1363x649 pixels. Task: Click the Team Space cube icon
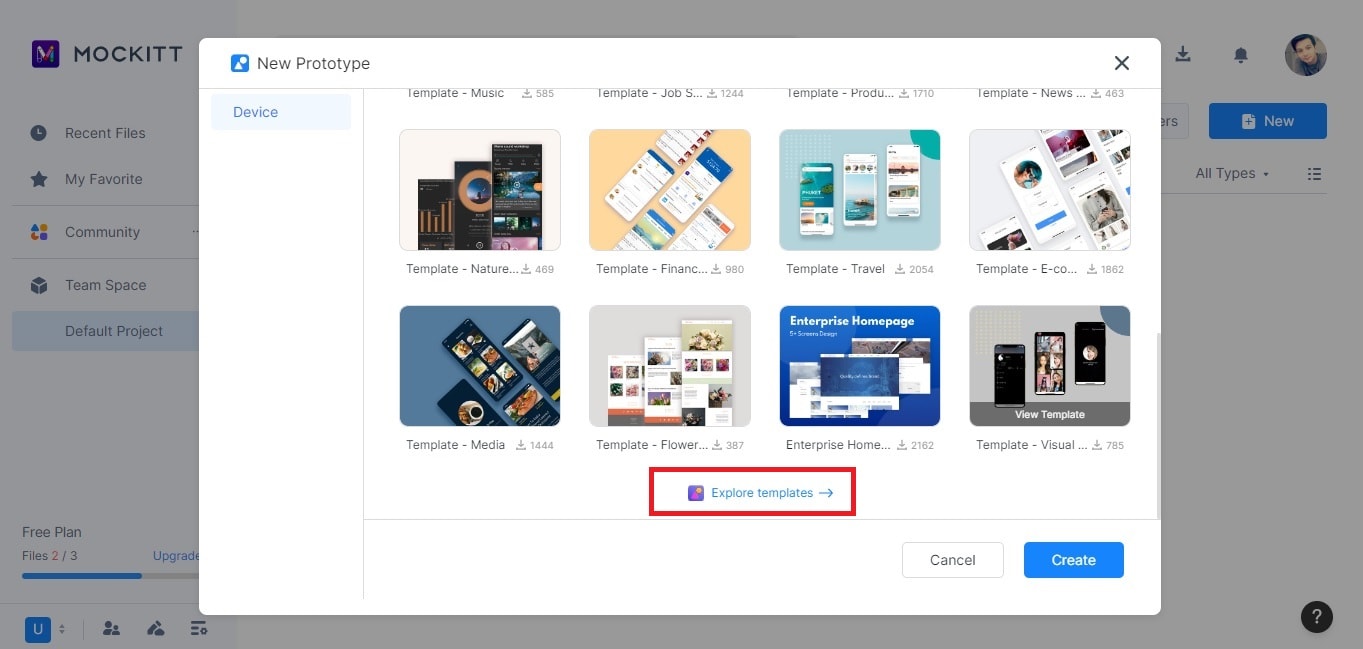[x=39, y=285]
